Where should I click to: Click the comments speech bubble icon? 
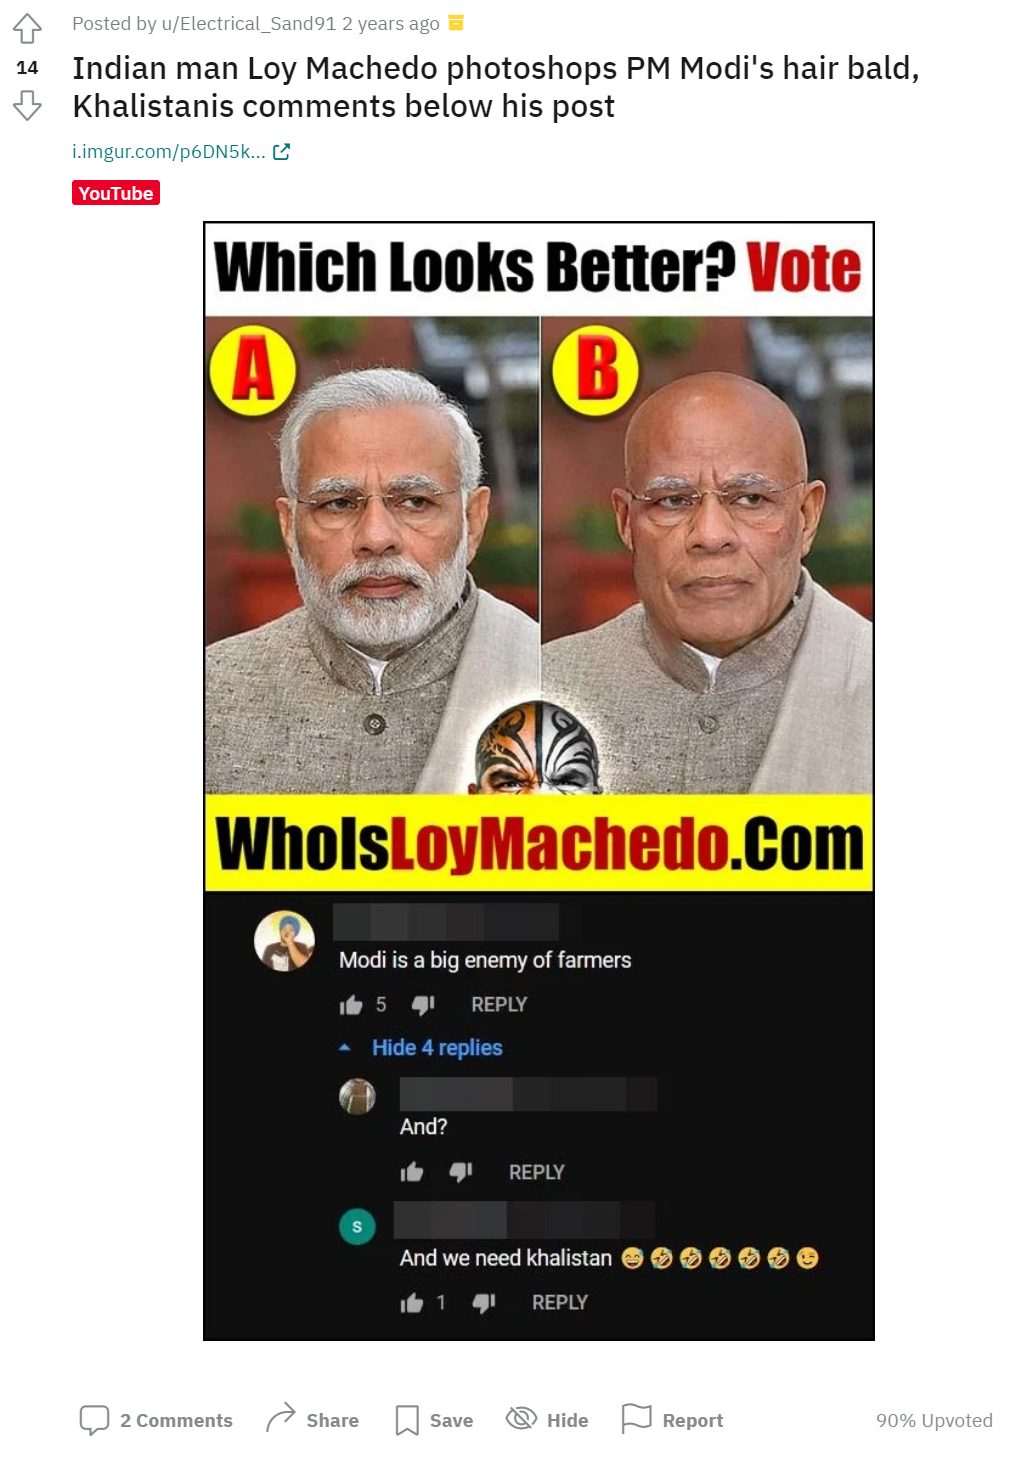coord(94,1420)
